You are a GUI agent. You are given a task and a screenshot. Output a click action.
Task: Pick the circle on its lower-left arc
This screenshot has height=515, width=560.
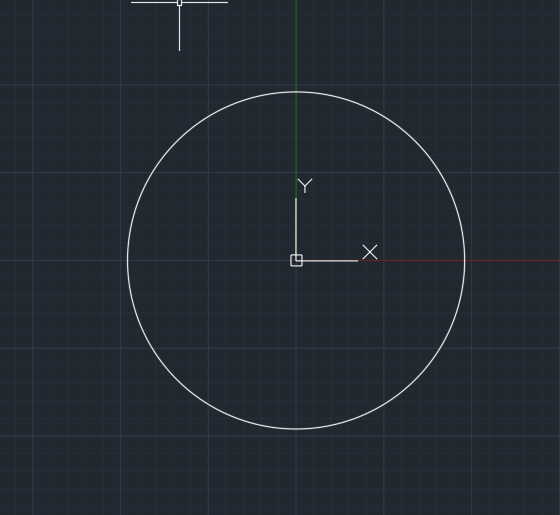click(177, 380)
